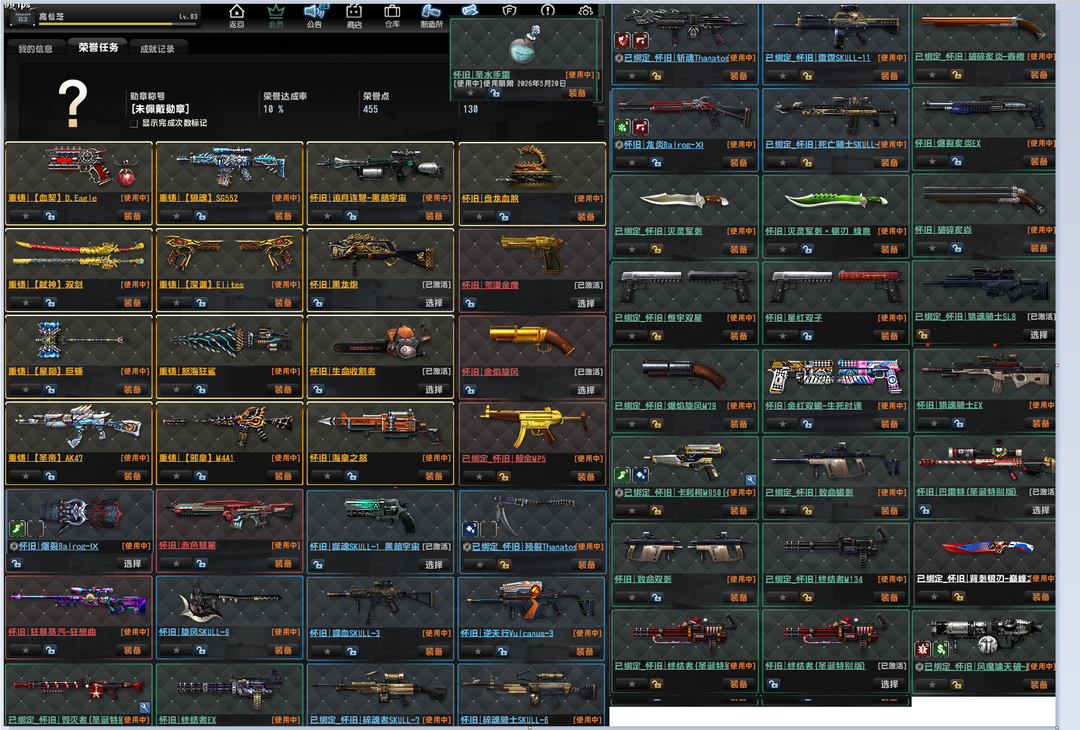Image resolution: width=1080 pixels, height=730 pixels.
Task: Click 选择 button on 金焰旋风
Action: pyautogui.click(x=586, y=390)
